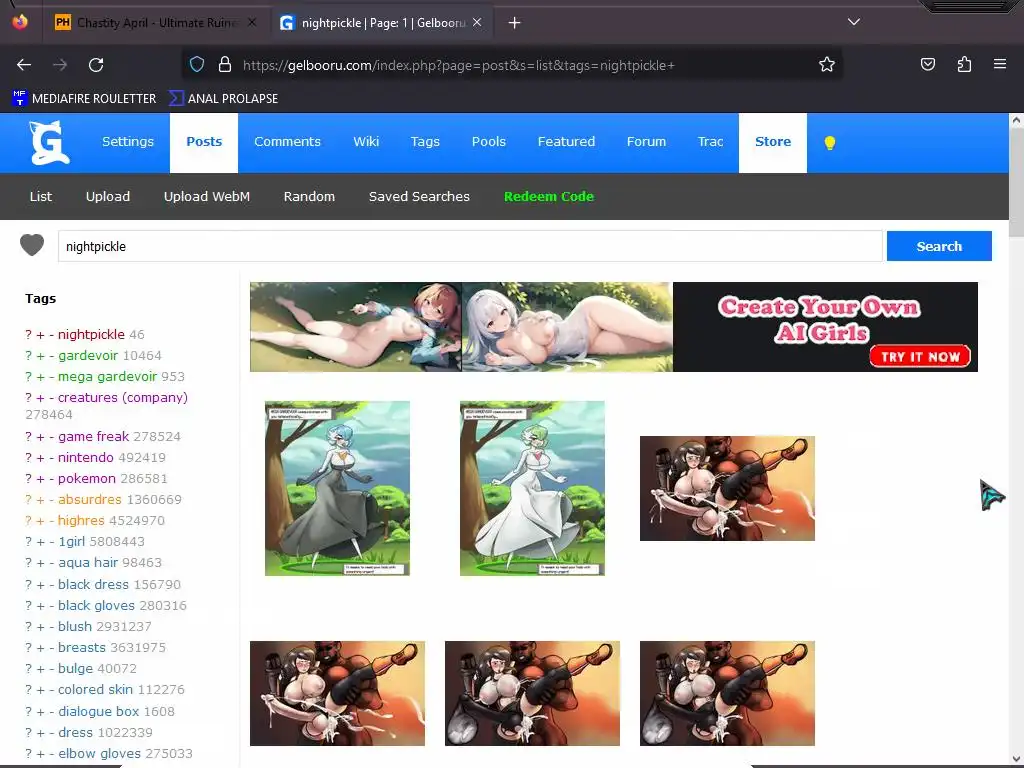1024x768 pixels.
Task: Click the Gelbooru logo
Action: (50, 142)
